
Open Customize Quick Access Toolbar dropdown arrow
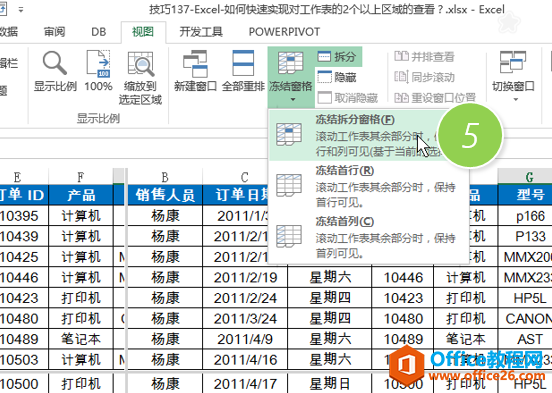(x=21, y=10)
